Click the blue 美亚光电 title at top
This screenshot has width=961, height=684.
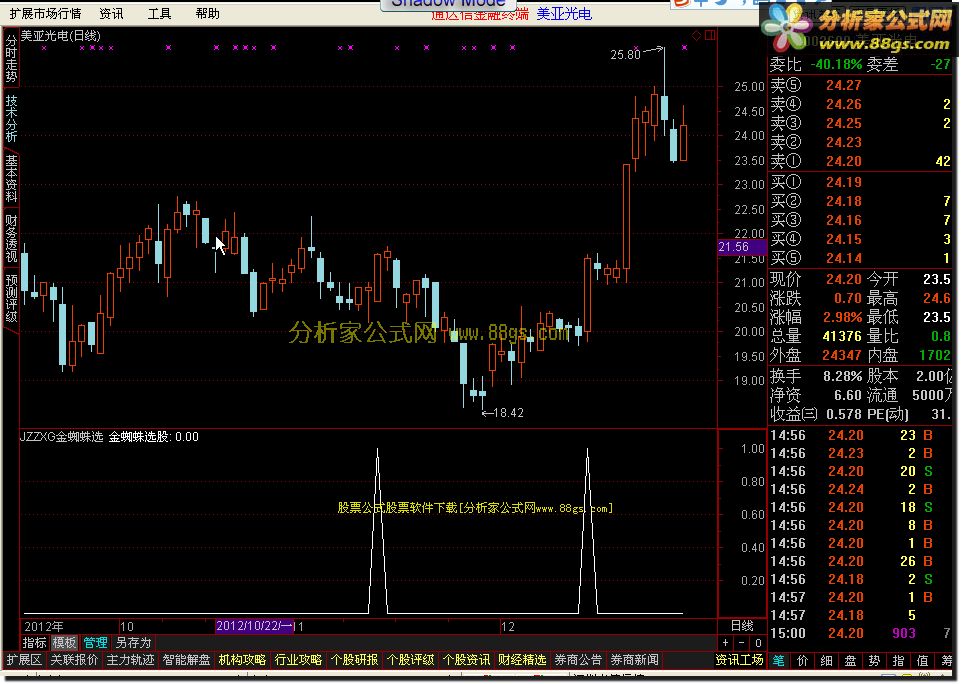564,13
